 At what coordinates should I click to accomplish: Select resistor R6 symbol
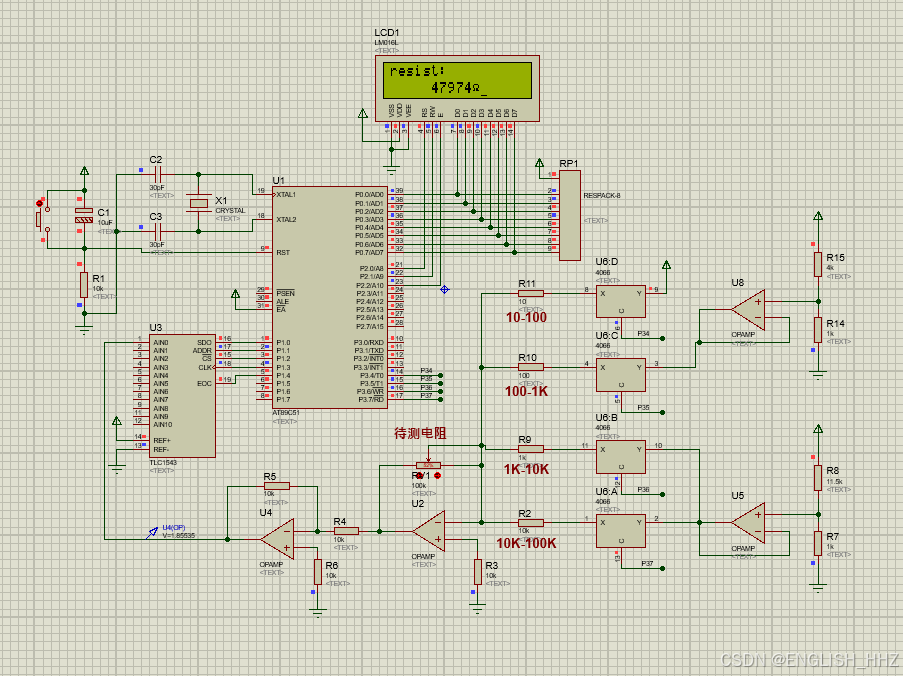(317, 572)
